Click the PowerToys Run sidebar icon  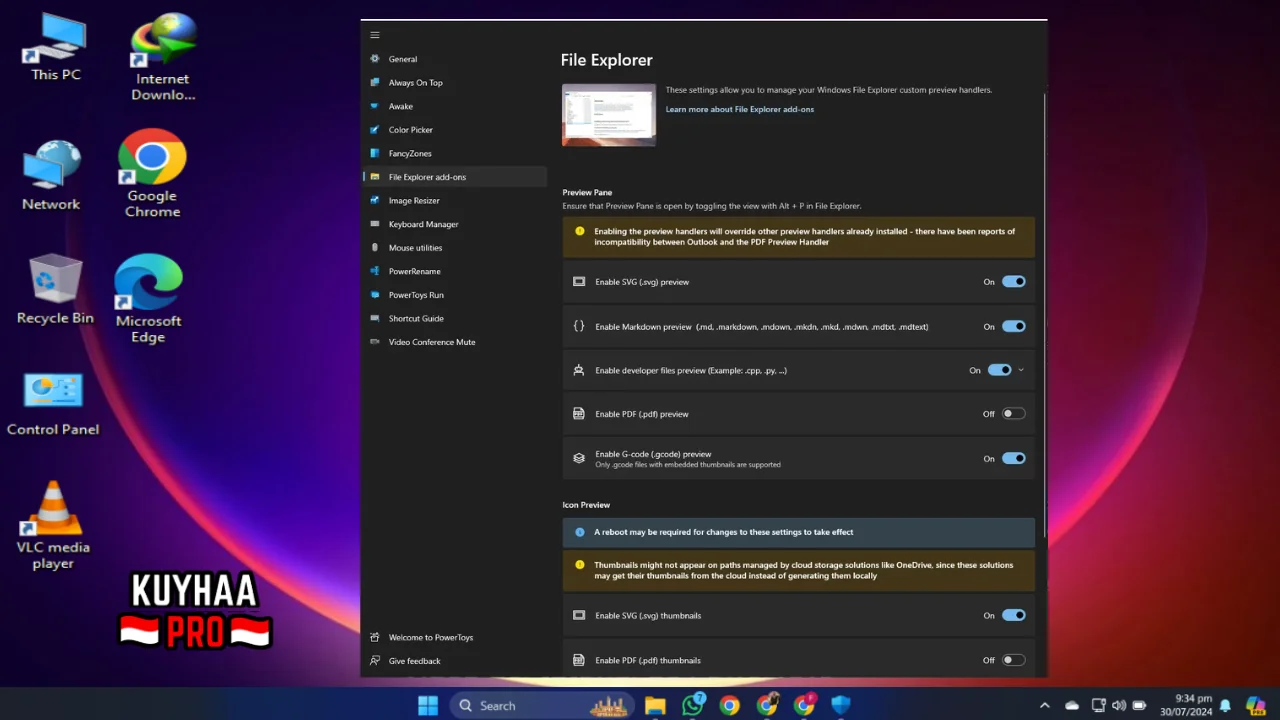pyautogui.click(x=375, y=295)
